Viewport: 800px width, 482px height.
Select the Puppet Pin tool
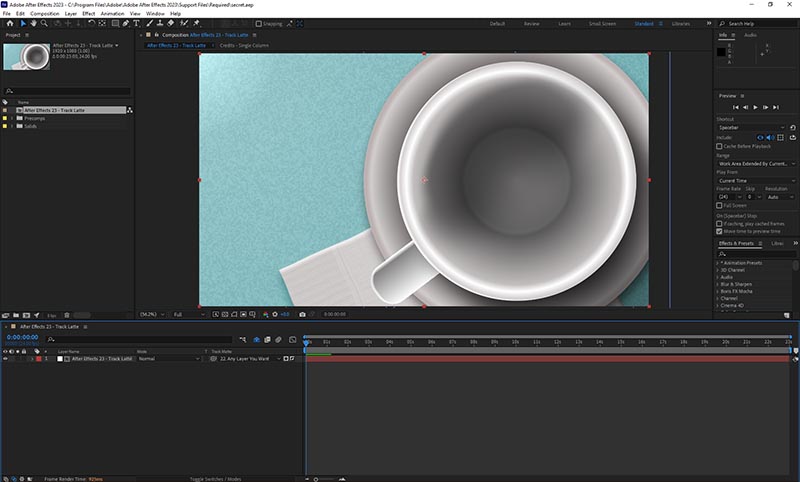[197, 23]
